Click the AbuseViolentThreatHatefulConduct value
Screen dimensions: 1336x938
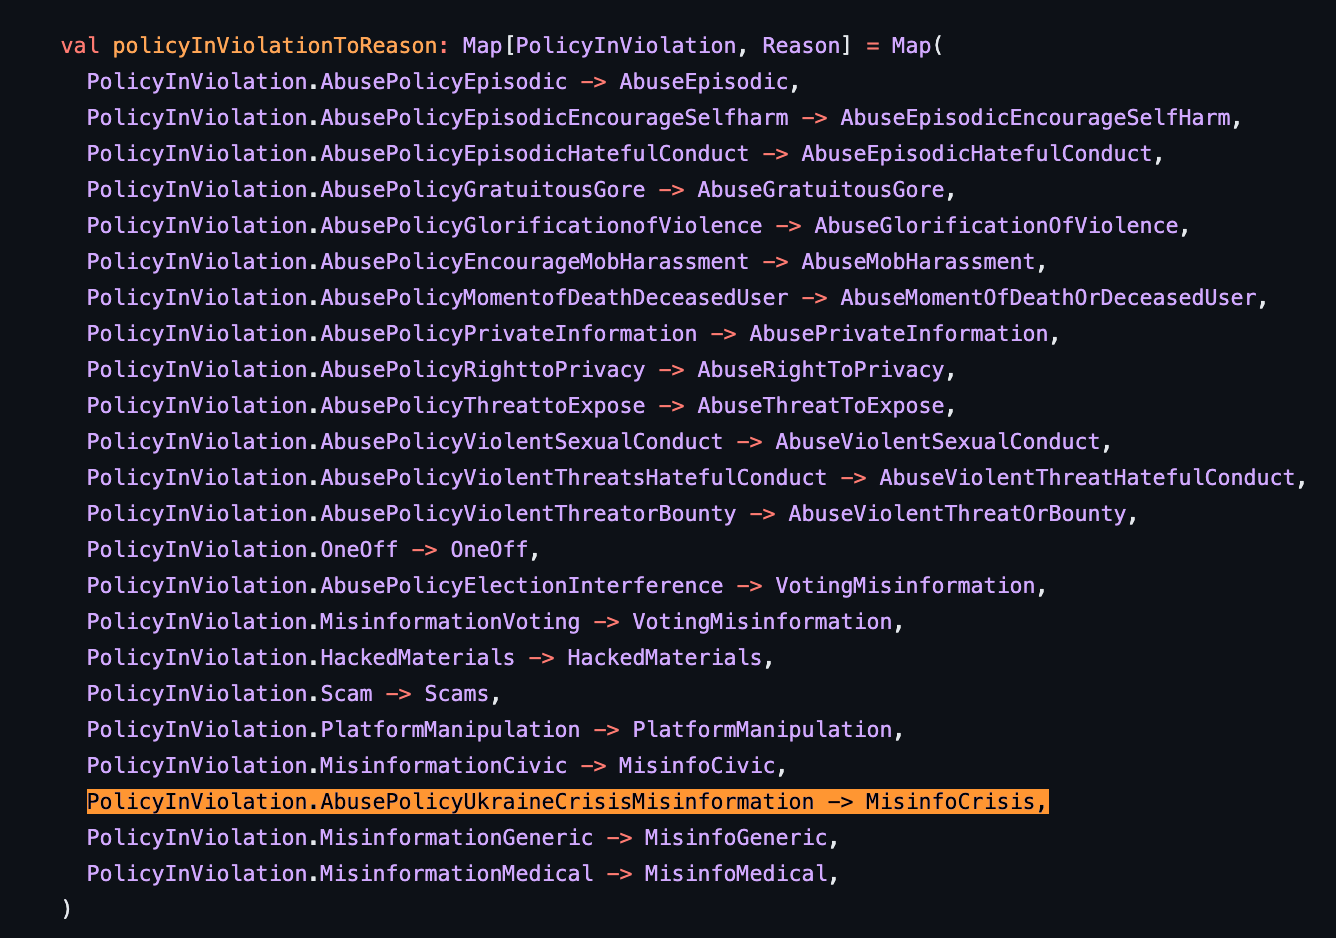[x=1086, y=478]
